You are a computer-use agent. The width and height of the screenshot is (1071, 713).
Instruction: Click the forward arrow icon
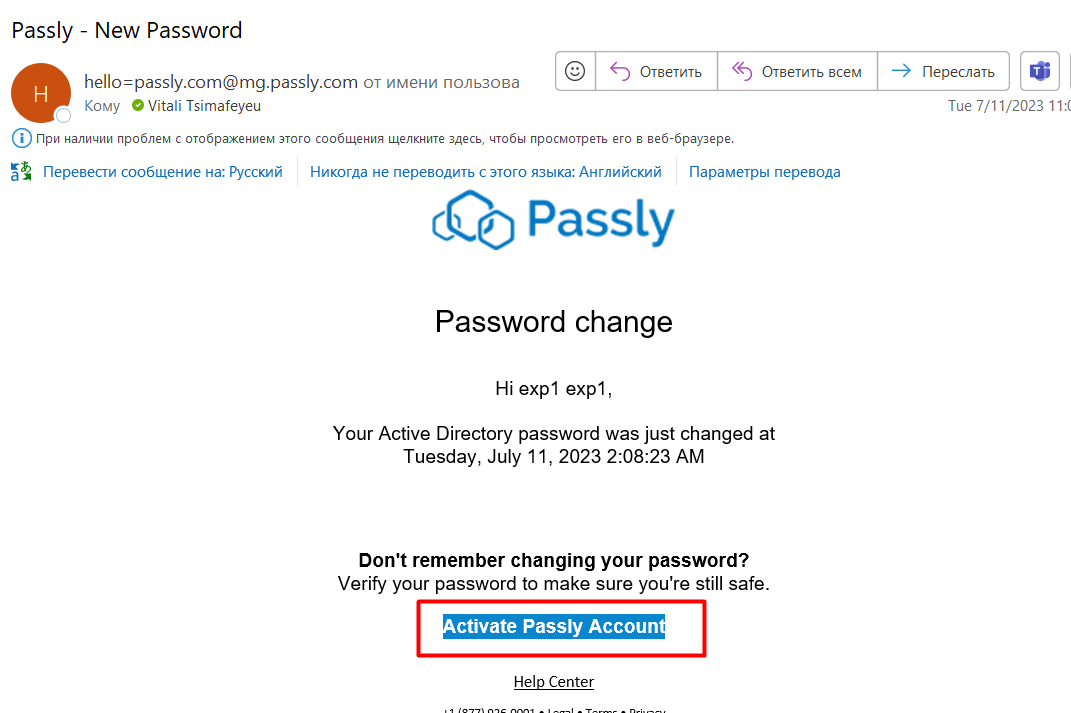point(901,71)
